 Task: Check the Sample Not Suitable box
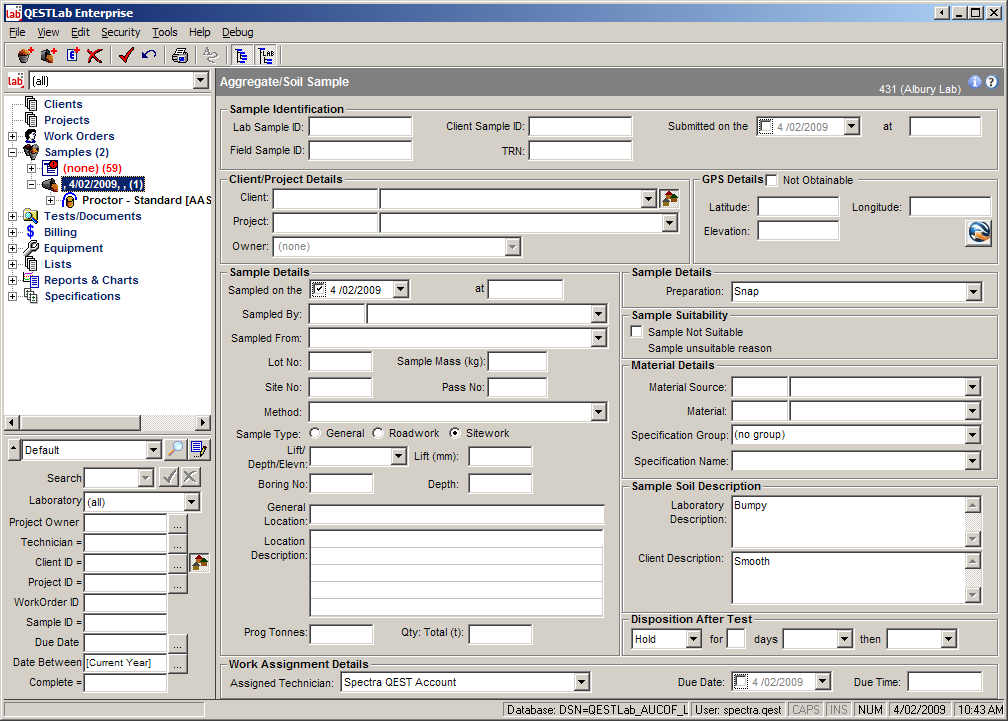click(x=637, y=332)
